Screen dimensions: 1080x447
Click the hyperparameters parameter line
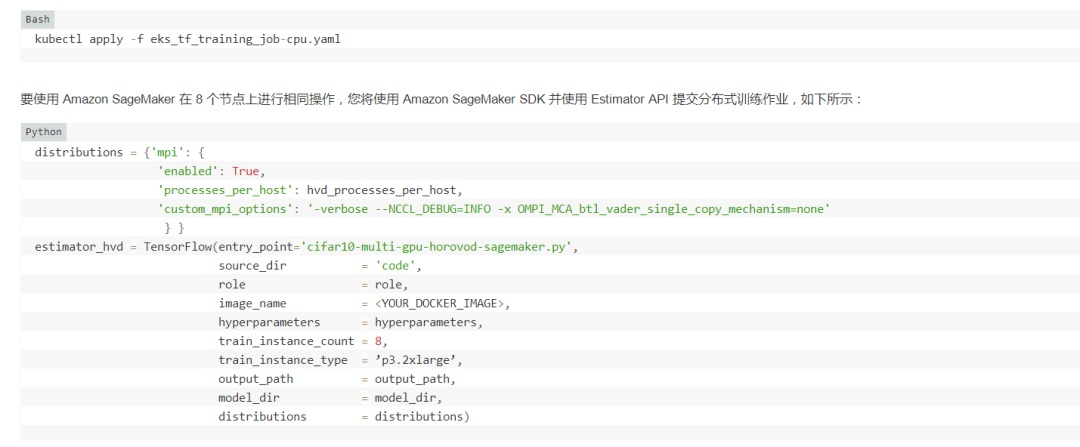pyautogui.click(x=350, y=322)
